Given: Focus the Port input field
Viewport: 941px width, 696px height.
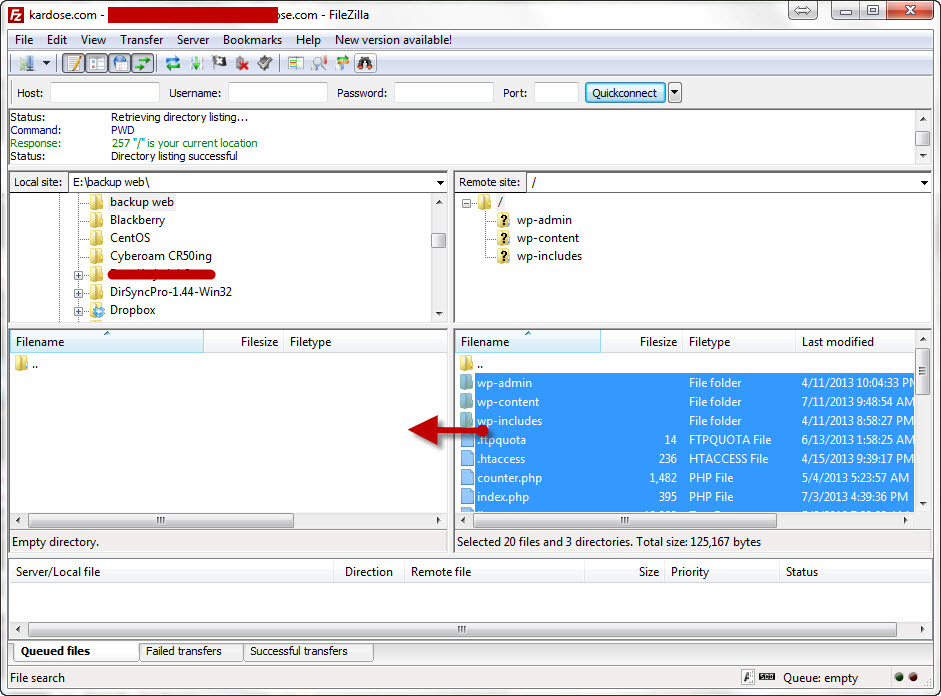Looking at the screenshot, I should (556, 93).
